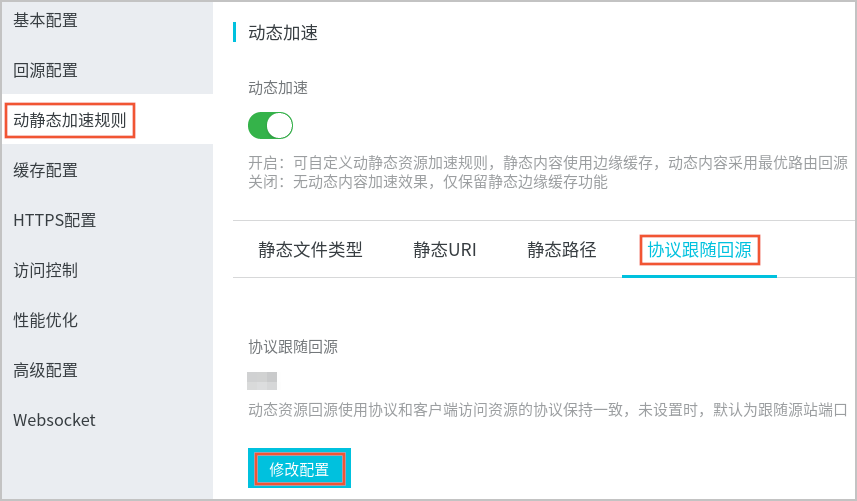Click the 开启 description line under toggle
857x501 pixels.
coord(548,162)
